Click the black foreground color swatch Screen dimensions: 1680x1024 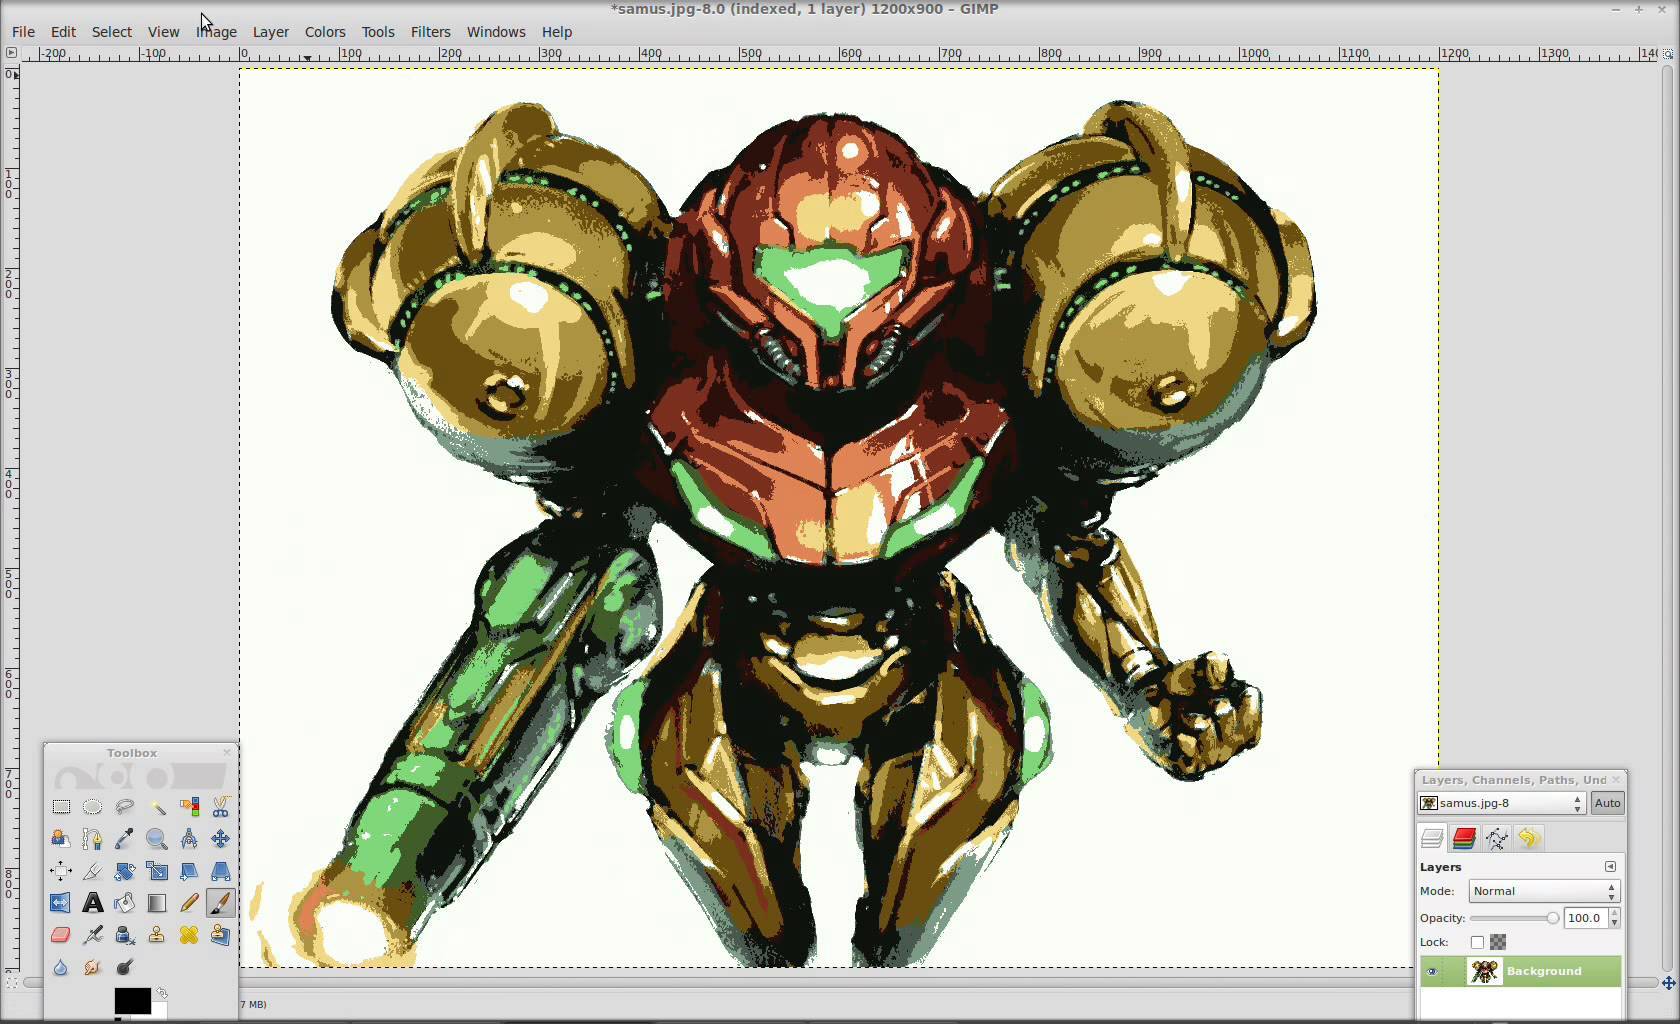coord(132,1000)
